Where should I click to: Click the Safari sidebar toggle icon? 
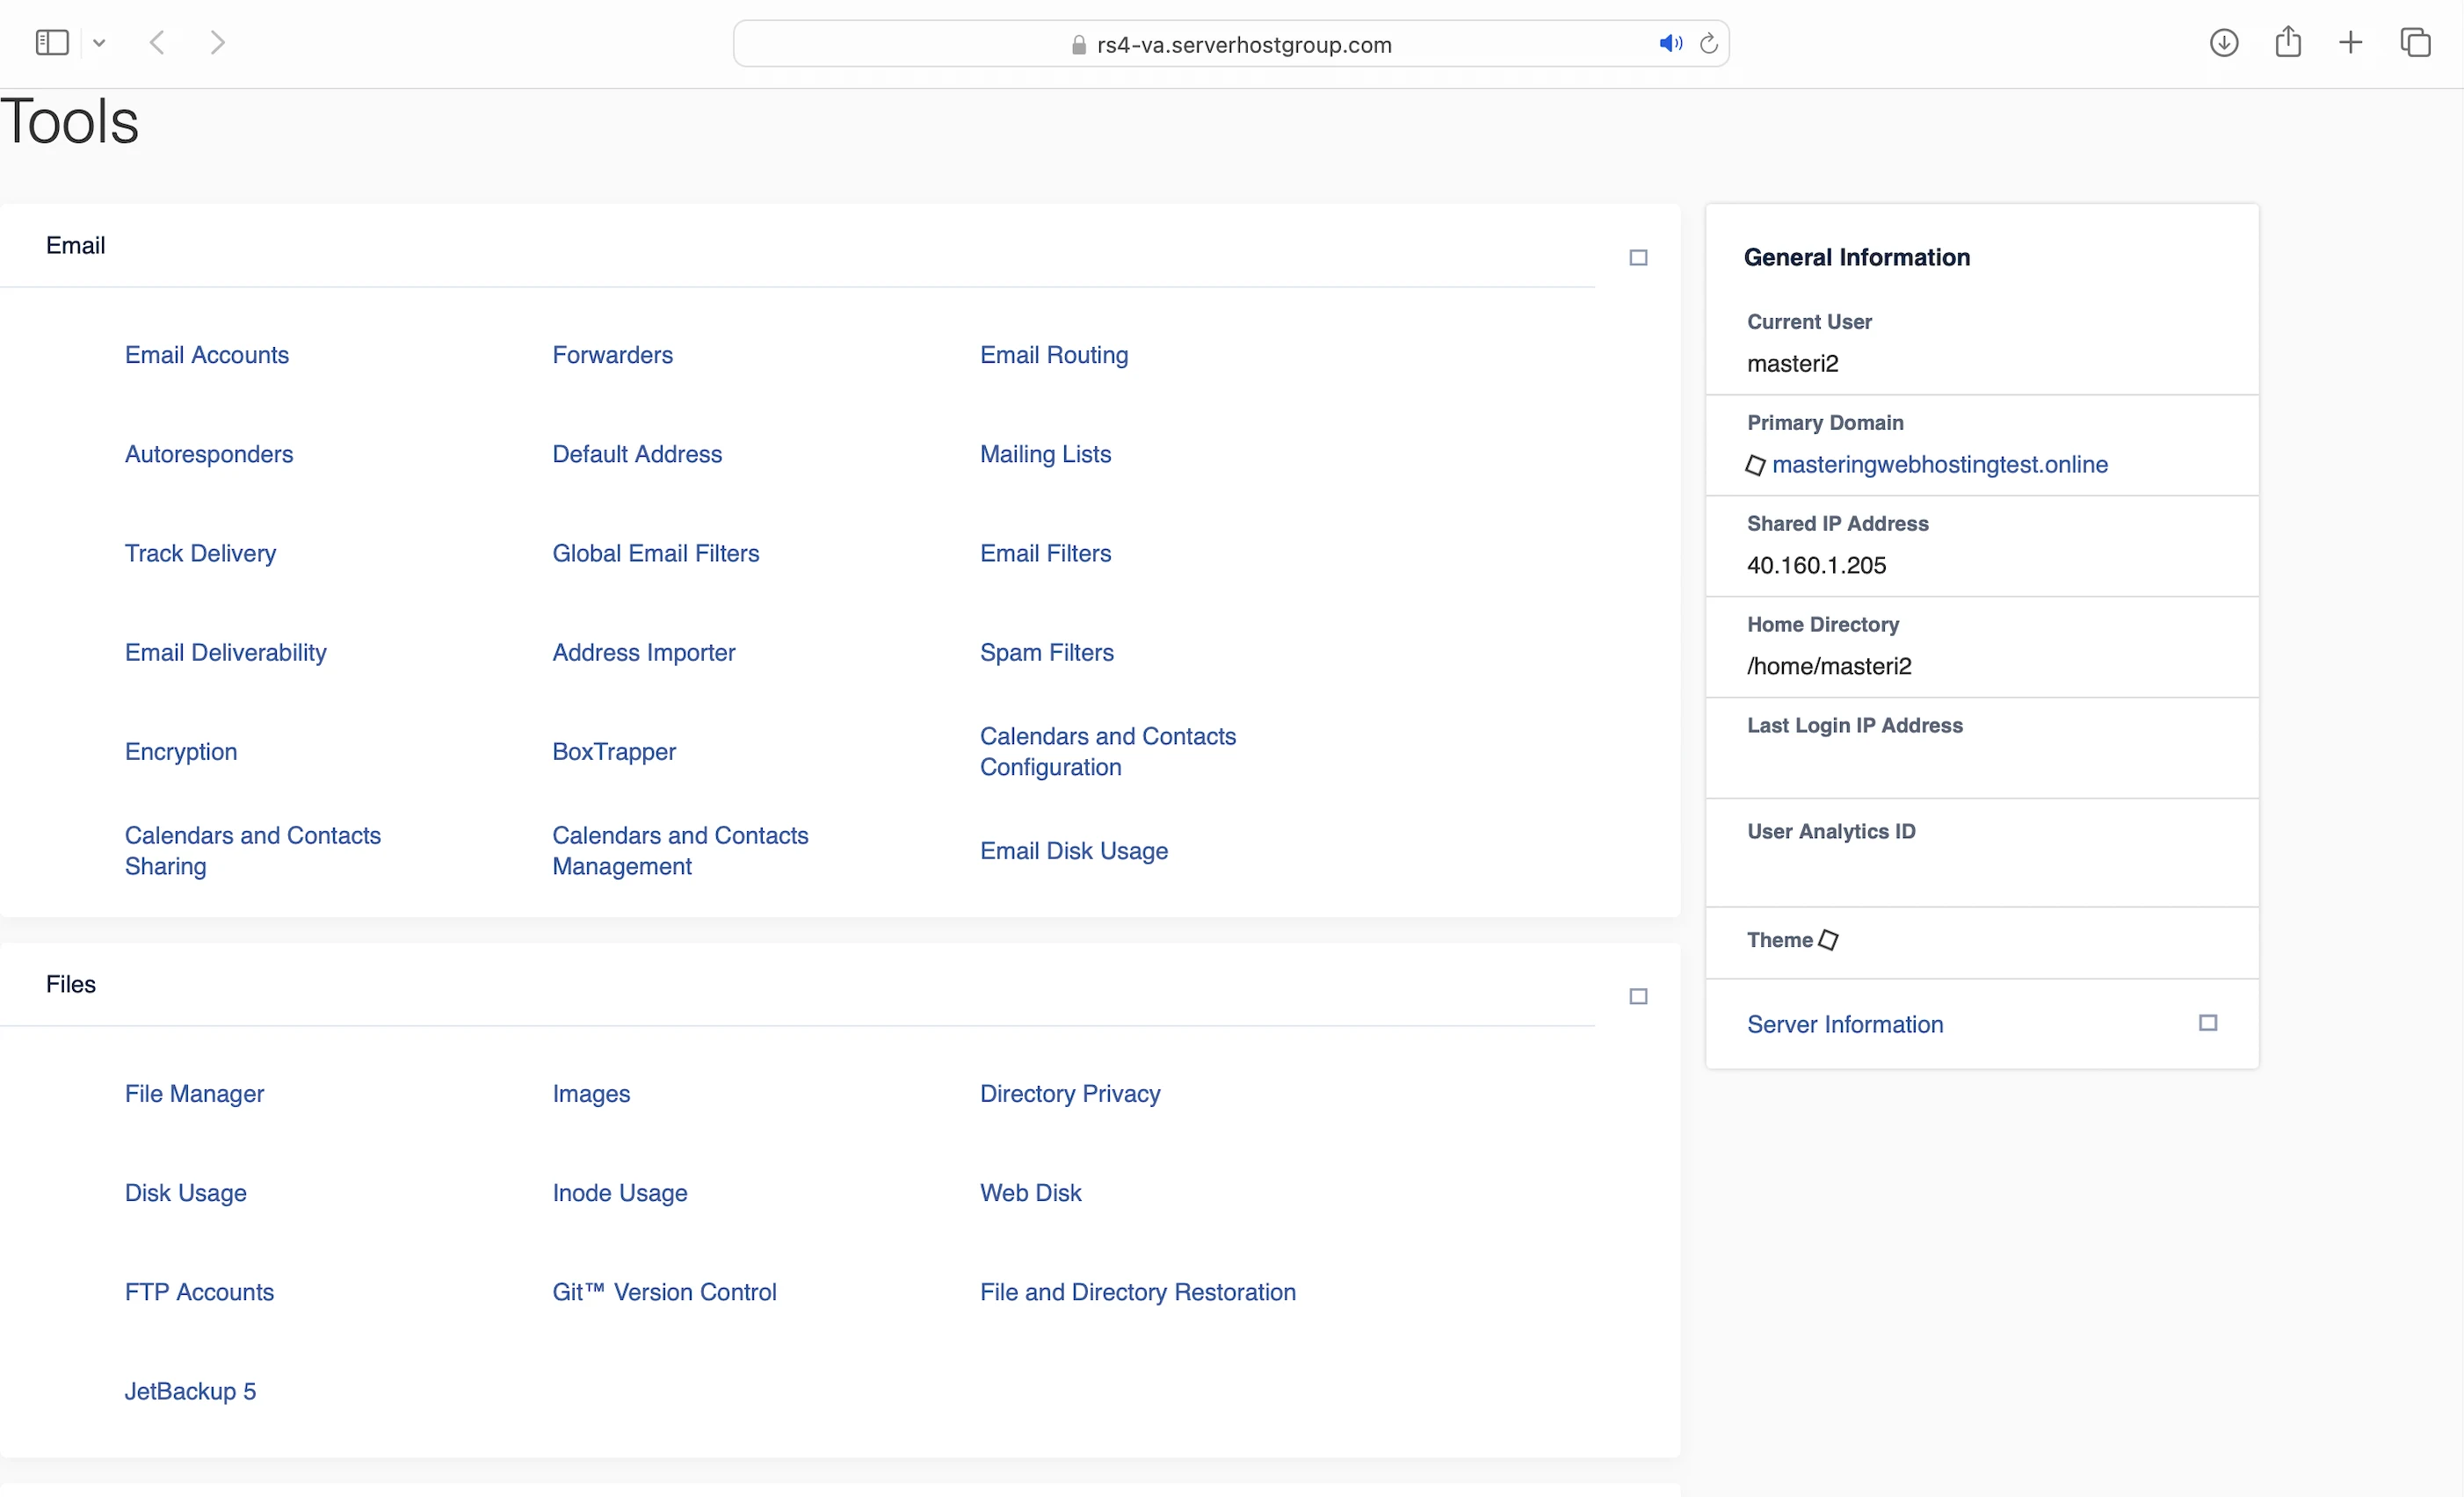51,43
